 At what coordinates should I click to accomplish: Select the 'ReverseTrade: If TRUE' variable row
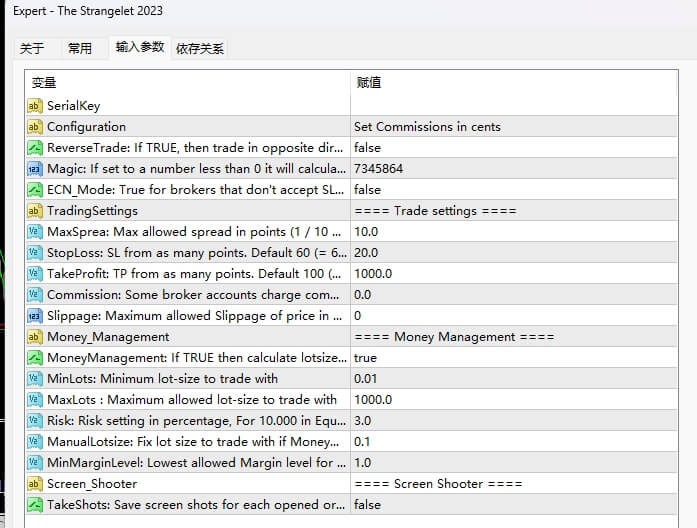pyautogui.click(x=195, y=148)
